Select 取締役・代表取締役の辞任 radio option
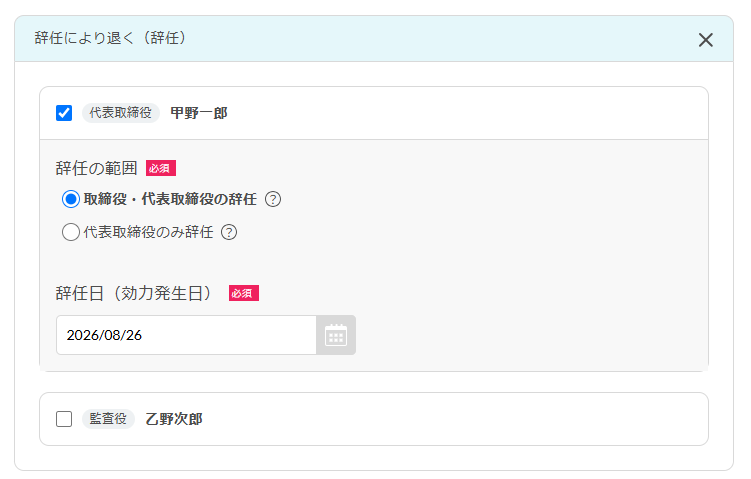Viewport: 751px width, 479px height. coord(70,199)
